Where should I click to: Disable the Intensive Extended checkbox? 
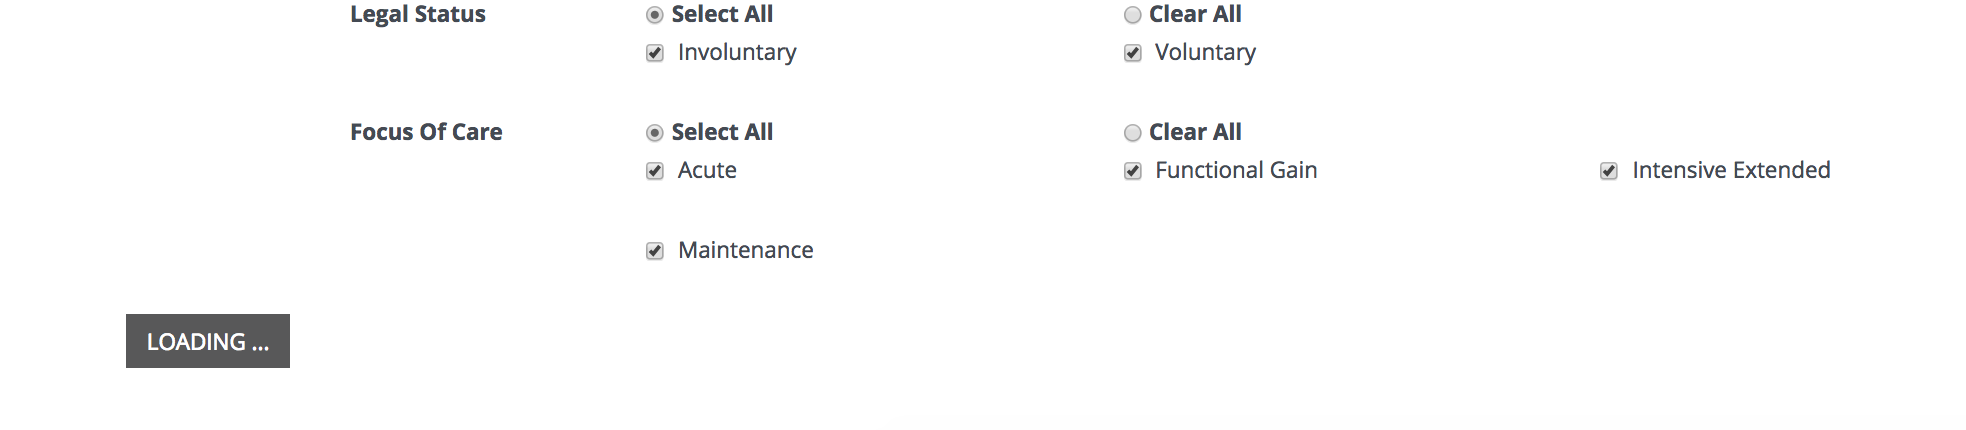coord(1608,171)
